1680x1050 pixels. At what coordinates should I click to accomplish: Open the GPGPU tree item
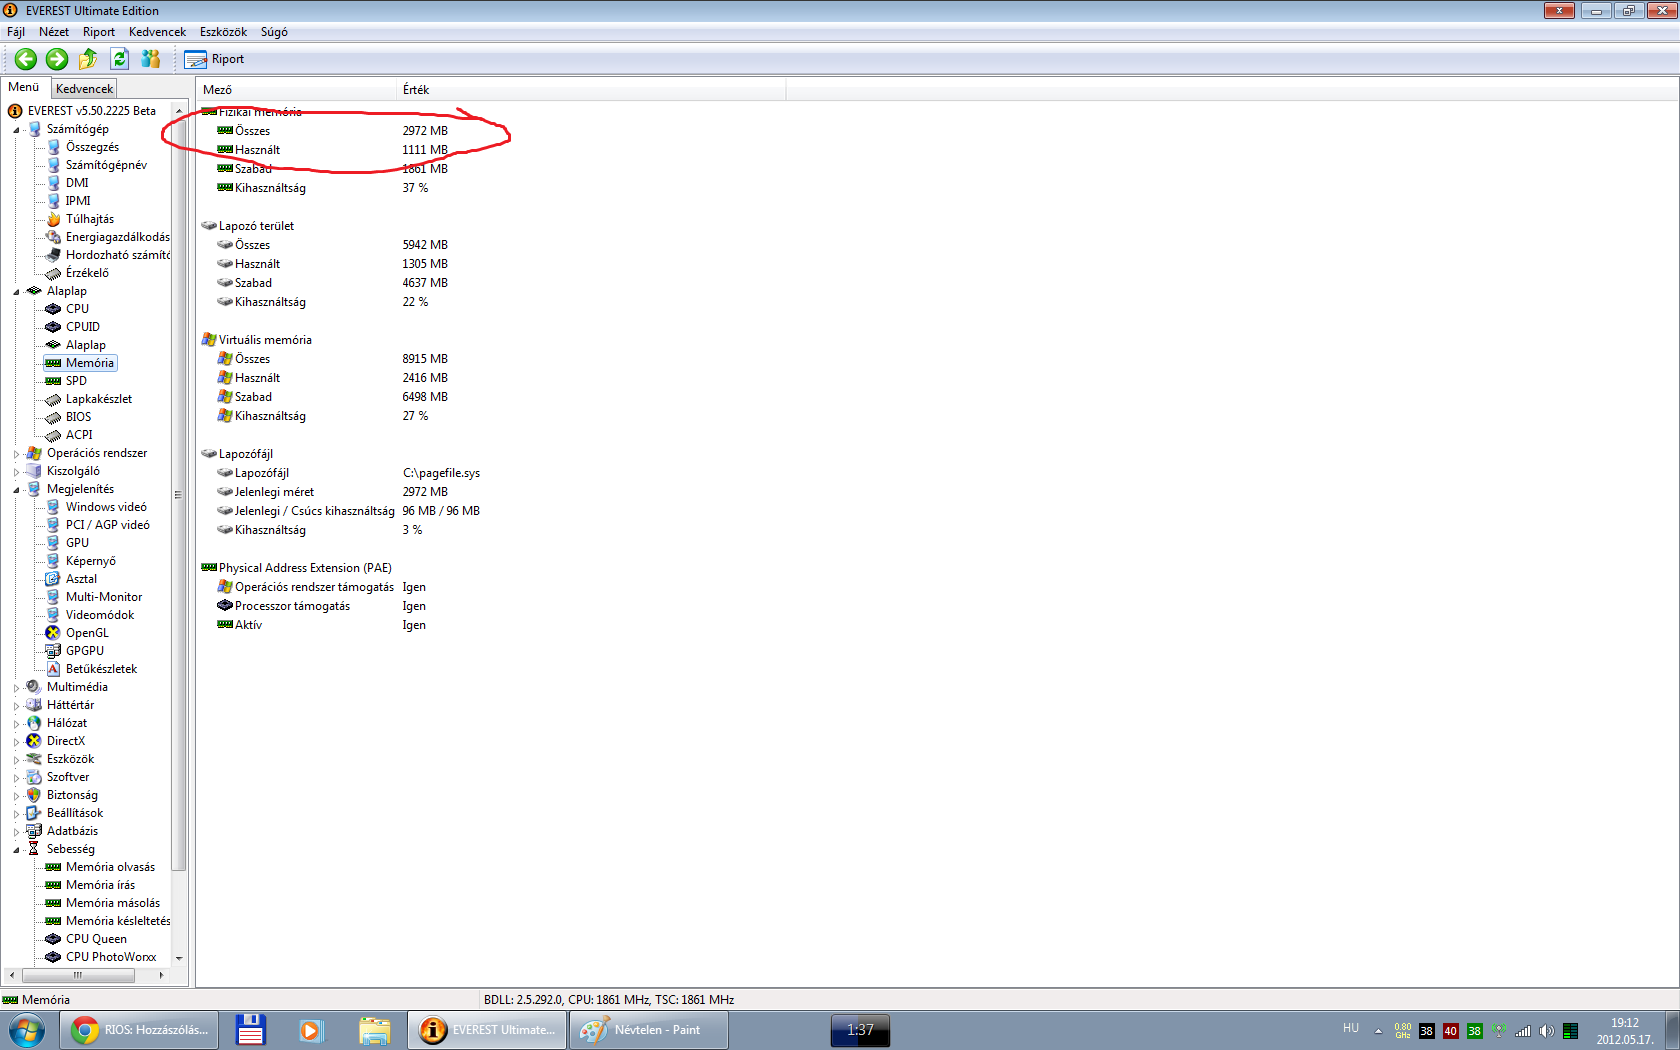click(84, 651)
